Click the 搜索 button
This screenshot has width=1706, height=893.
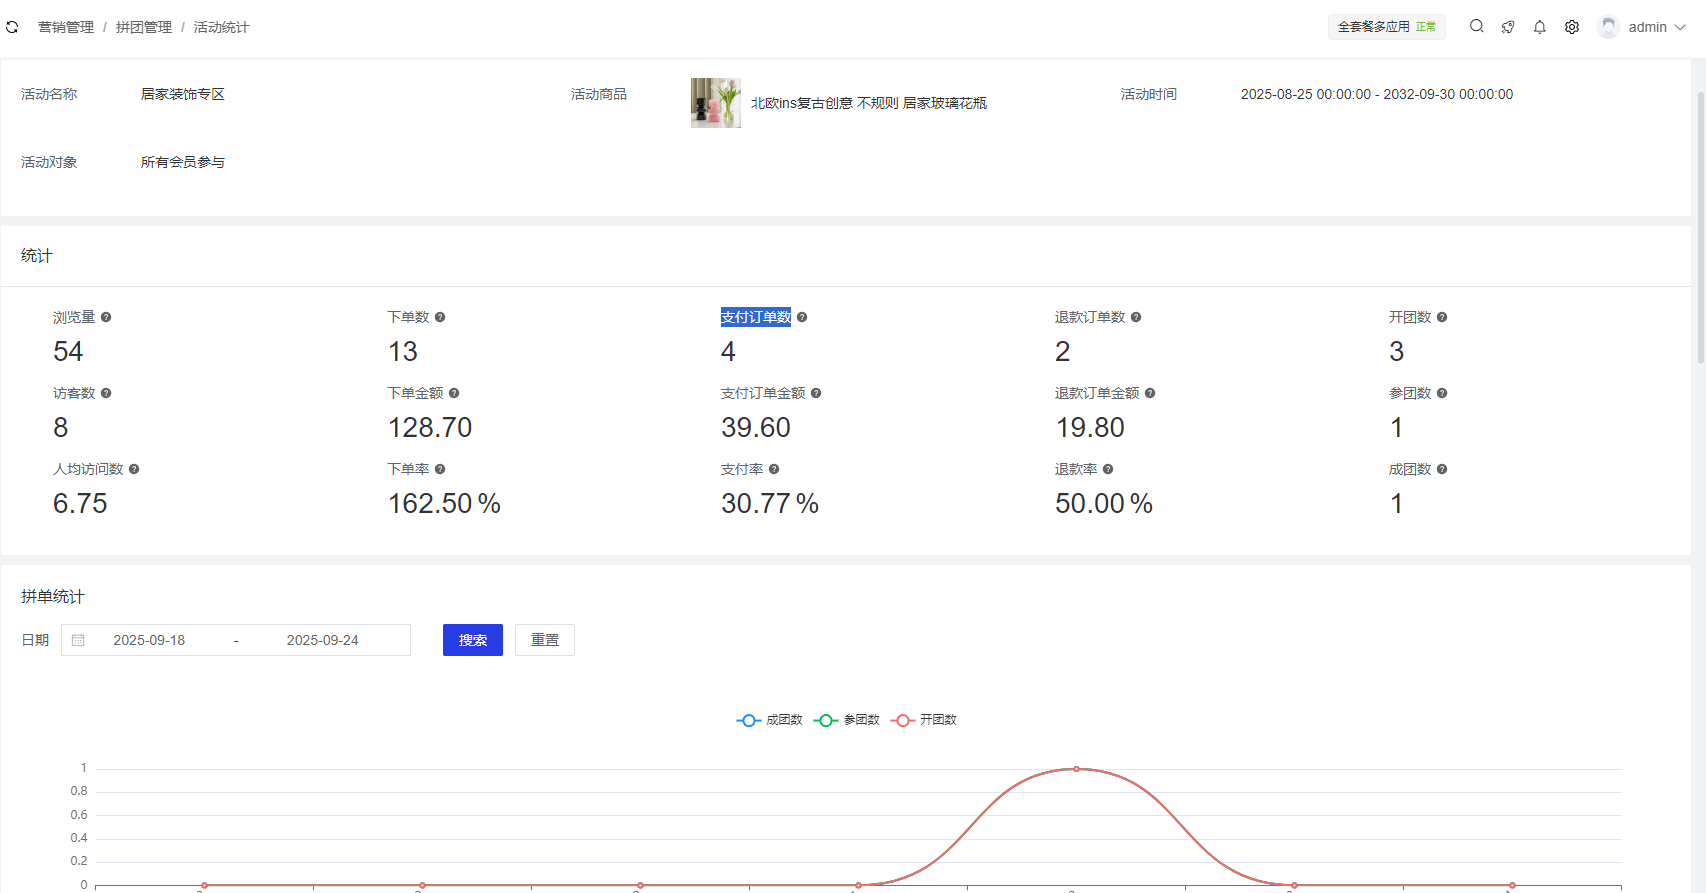tap(472, 640)
